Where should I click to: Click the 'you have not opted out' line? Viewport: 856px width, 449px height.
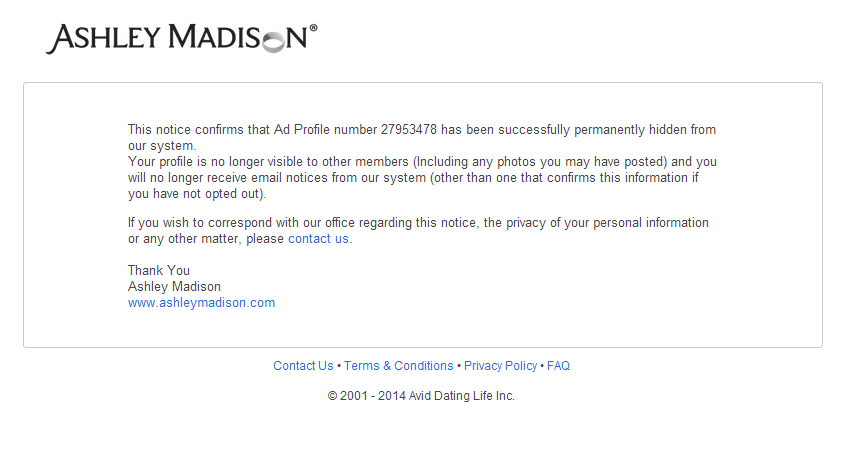click(x=197, y=194)
